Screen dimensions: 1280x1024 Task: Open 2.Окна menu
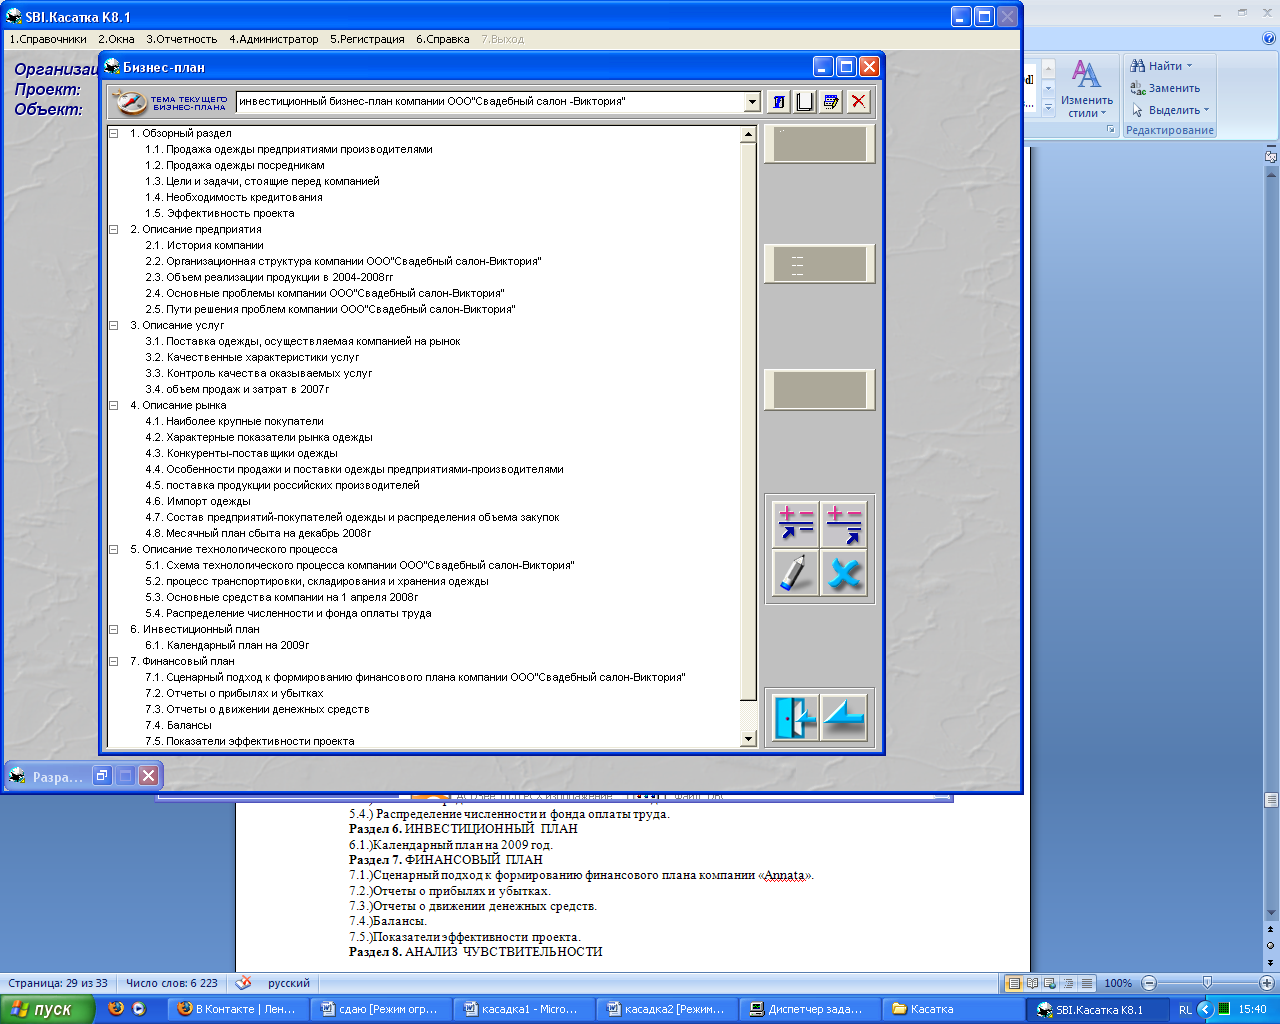(116, 39)
